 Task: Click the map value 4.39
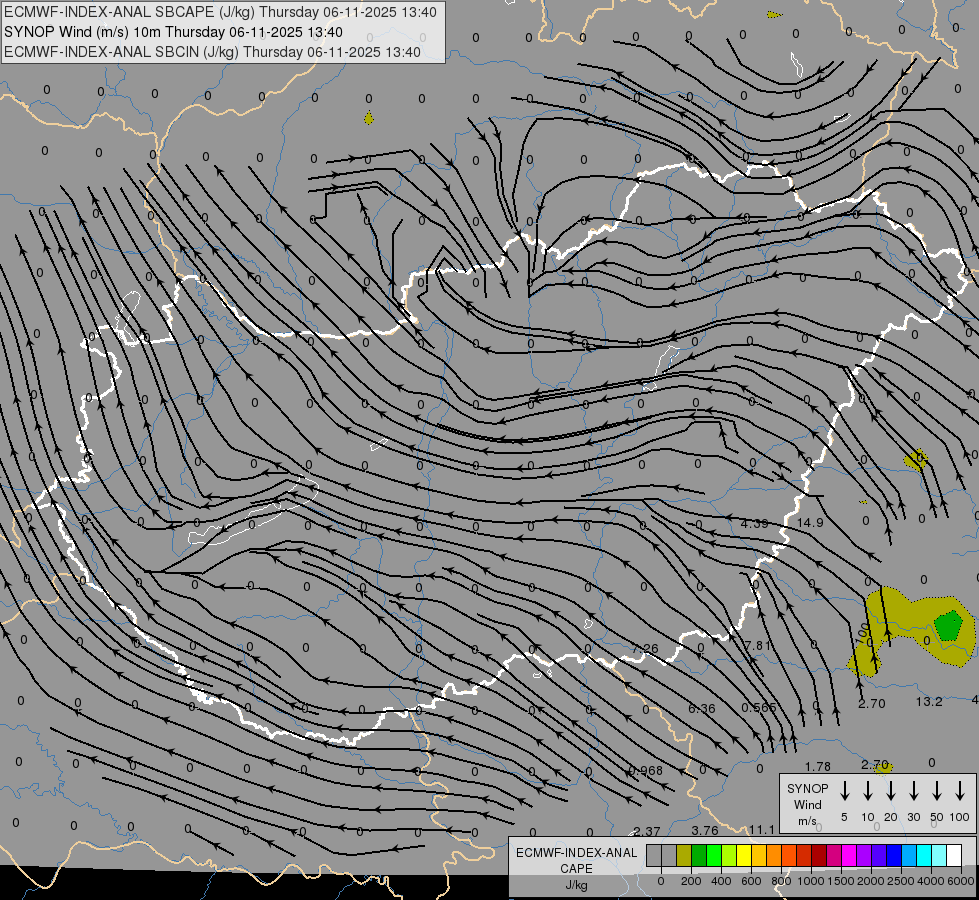point(754,523)
